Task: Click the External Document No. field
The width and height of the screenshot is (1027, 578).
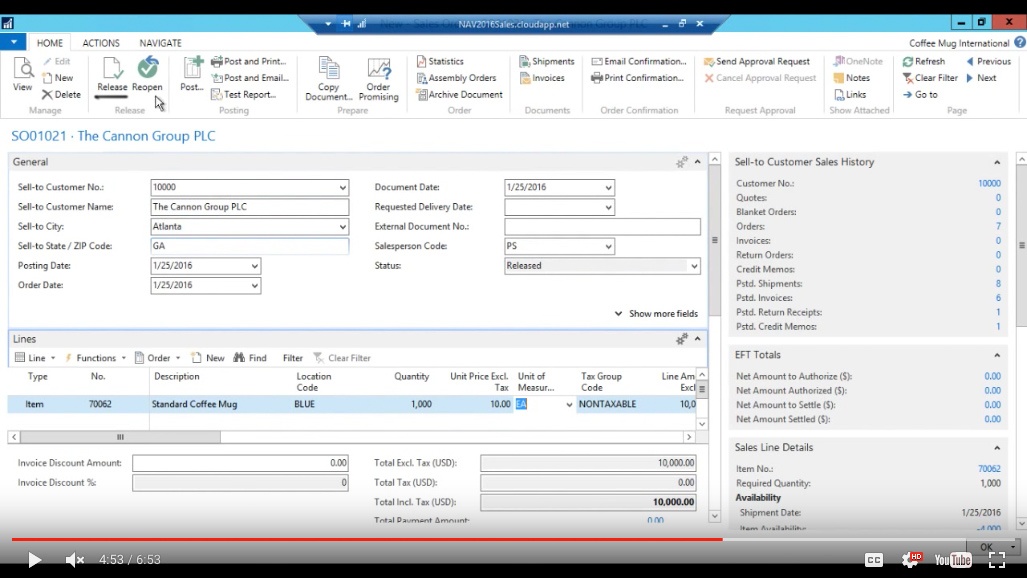Action: 602,227
